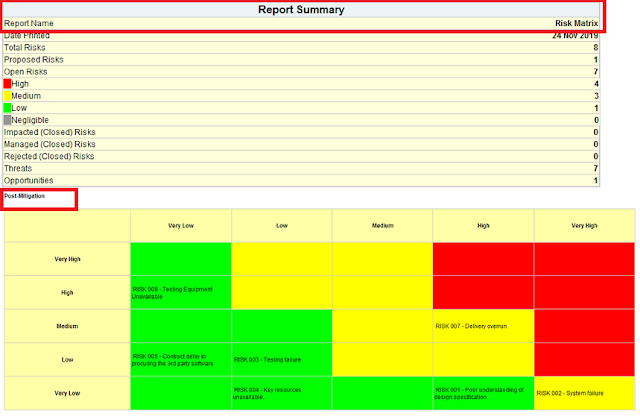This screenshot has width=640, height=416.
Task: Click the Very High row header
Action: point(67,259)
